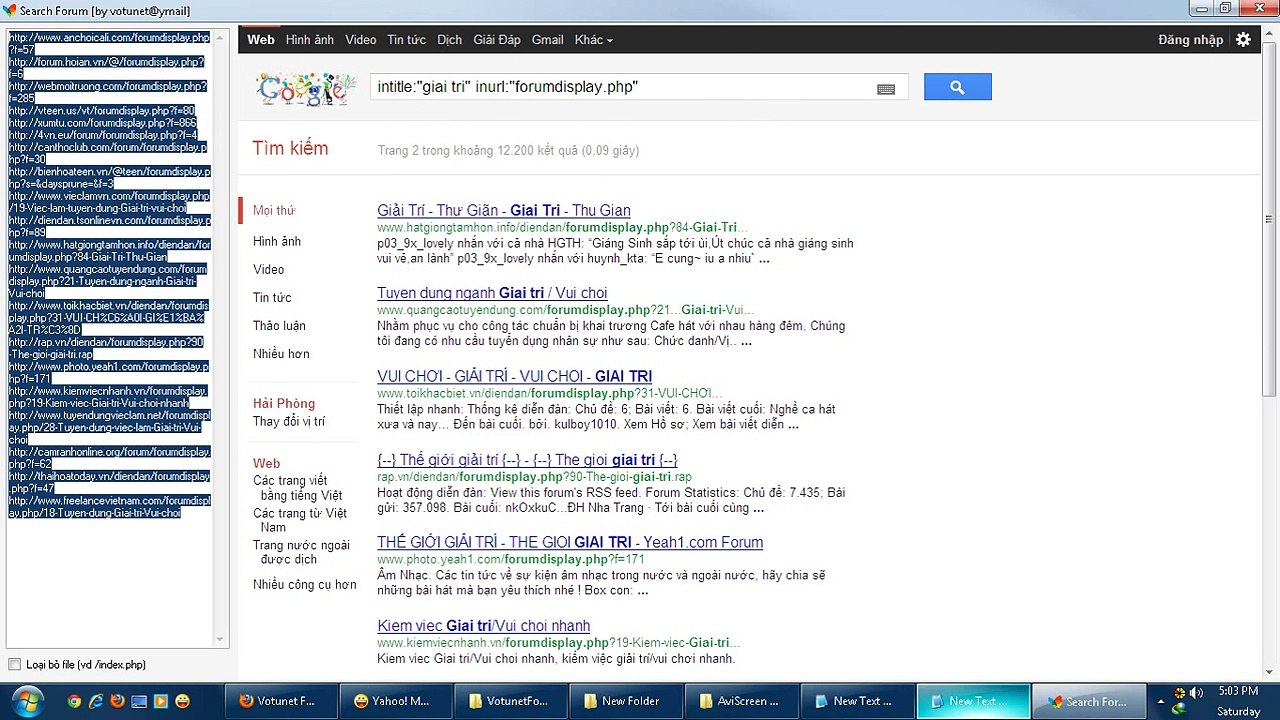Open the VotunetFo... folder taskbar button
The image size is (1280, 720).
511,701
